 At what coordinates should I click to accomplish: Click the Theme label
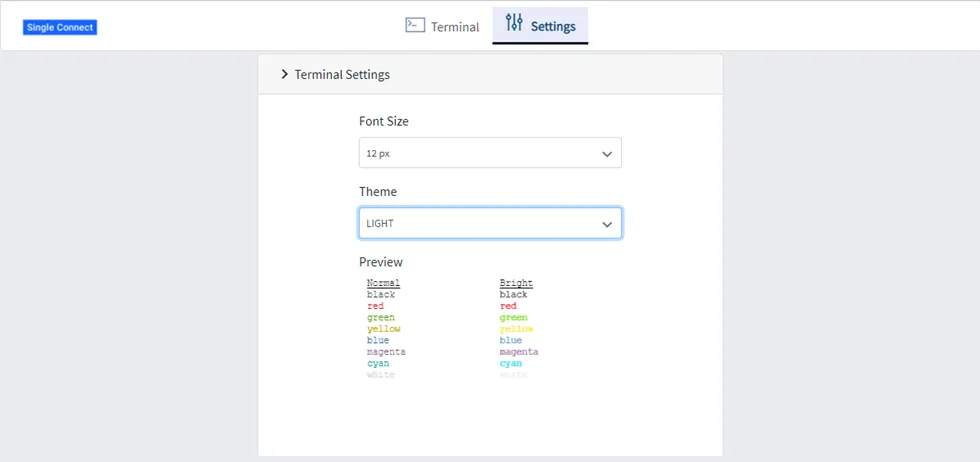point(378,191)
